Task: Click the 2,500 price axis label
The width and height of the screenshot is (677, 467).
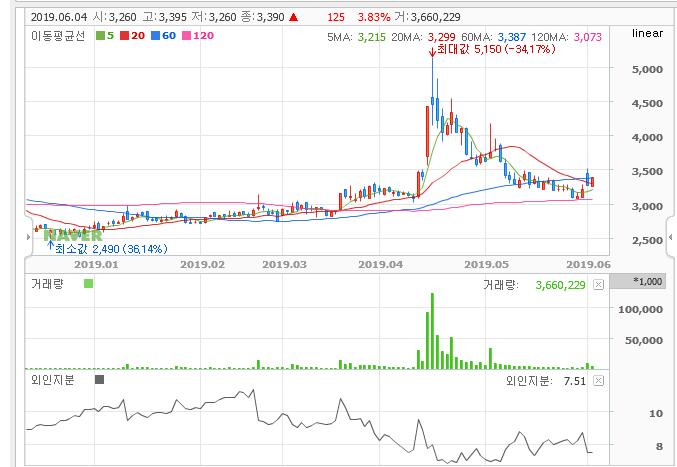Action: (647, 240)
